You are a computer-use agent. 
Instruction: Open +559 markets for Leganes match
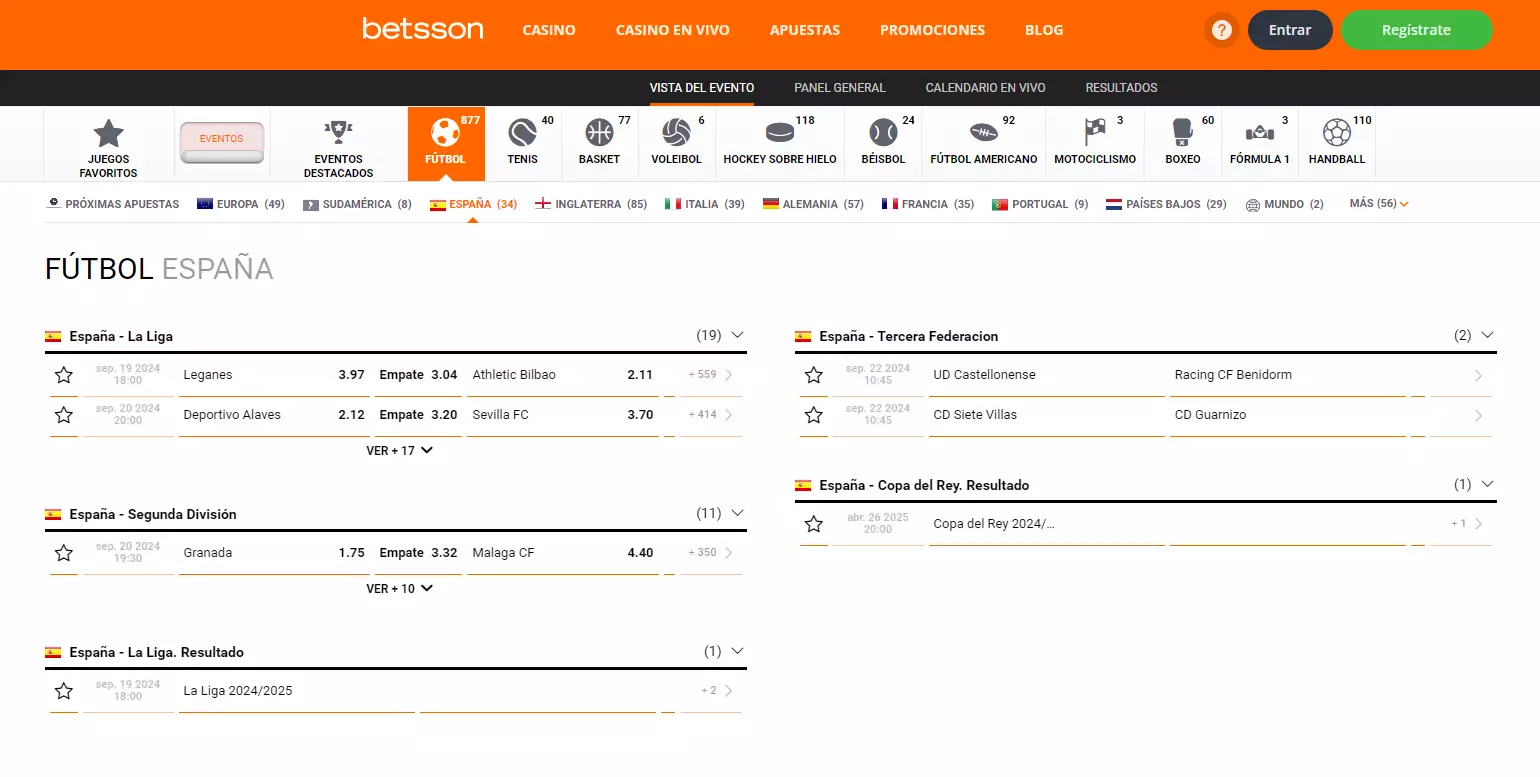711,375
